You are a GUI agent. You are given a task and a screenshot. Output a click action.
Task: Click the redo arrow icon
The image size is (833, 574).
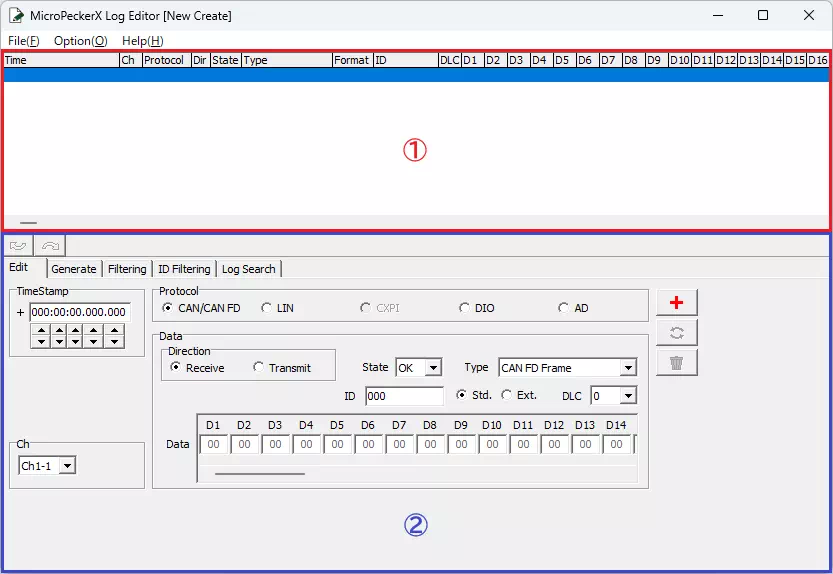49,245
